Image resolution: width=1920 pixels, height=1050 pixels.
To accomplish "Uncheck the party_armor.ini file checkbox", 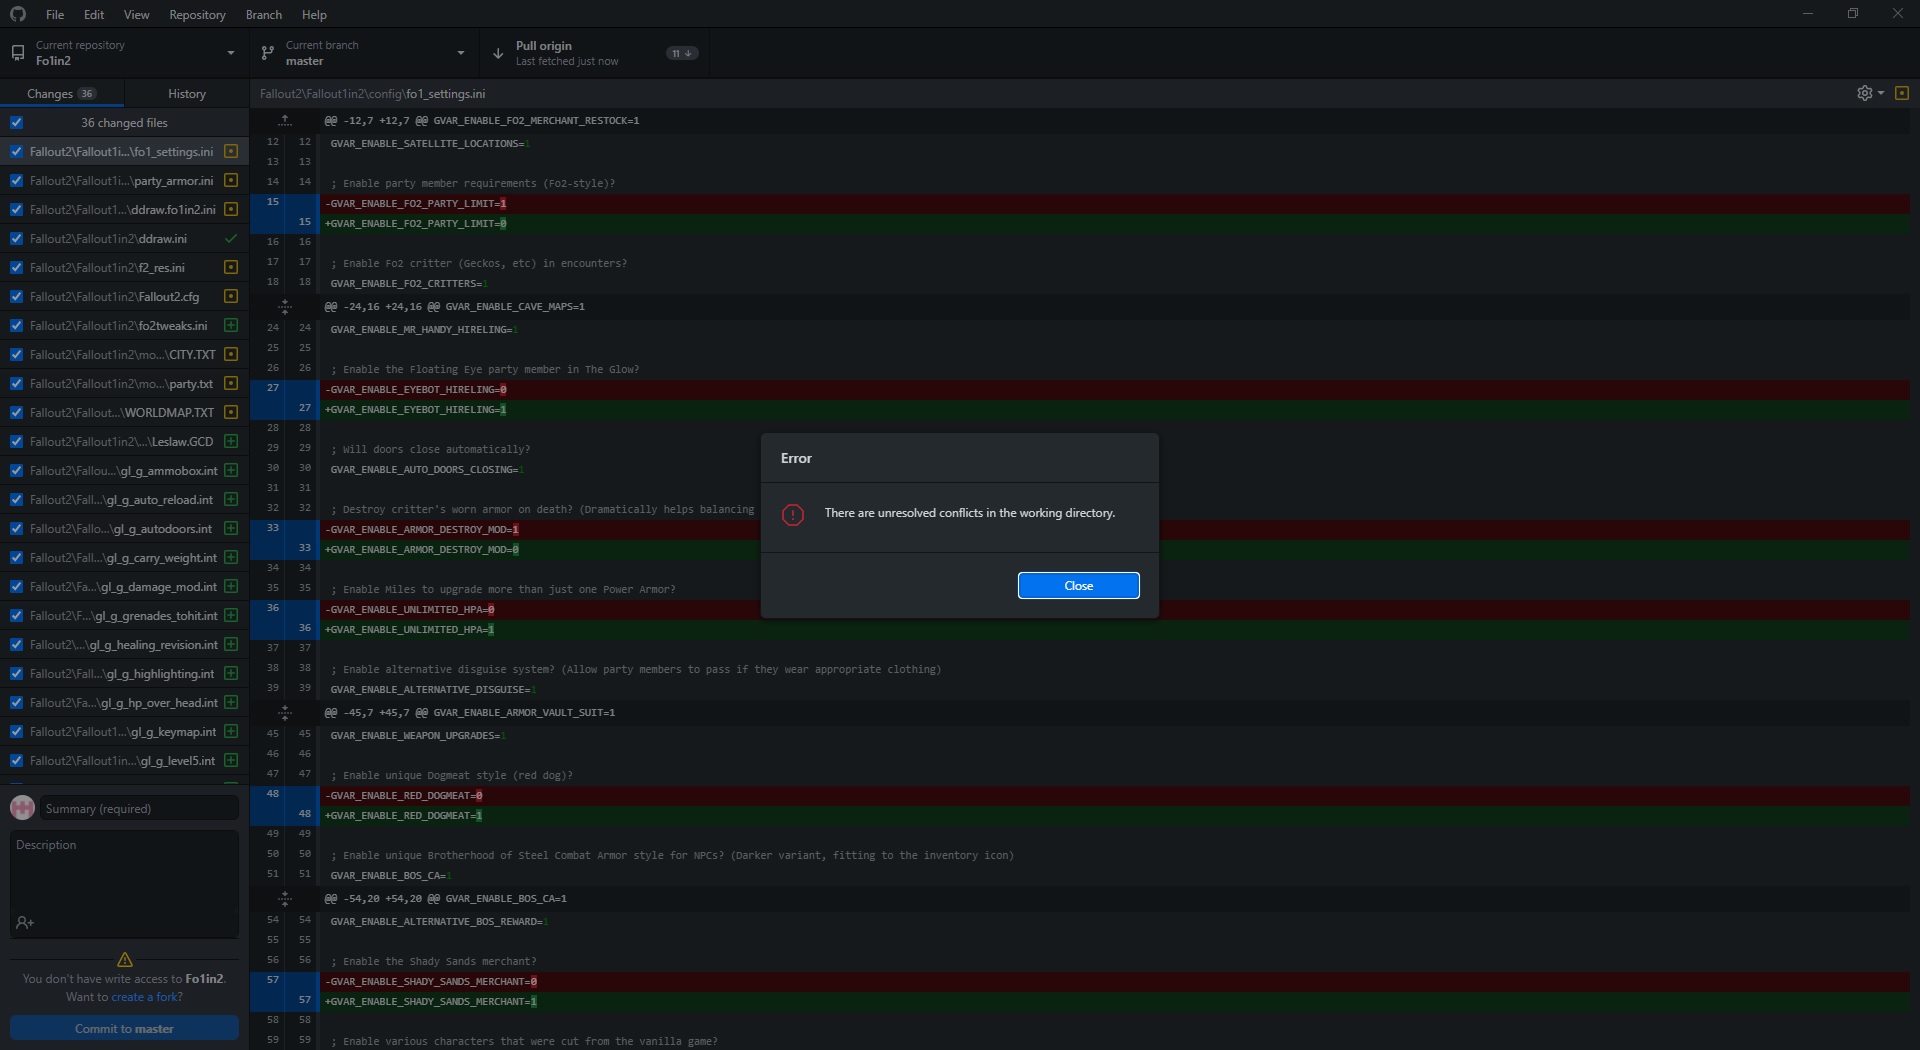I will 16,180.
